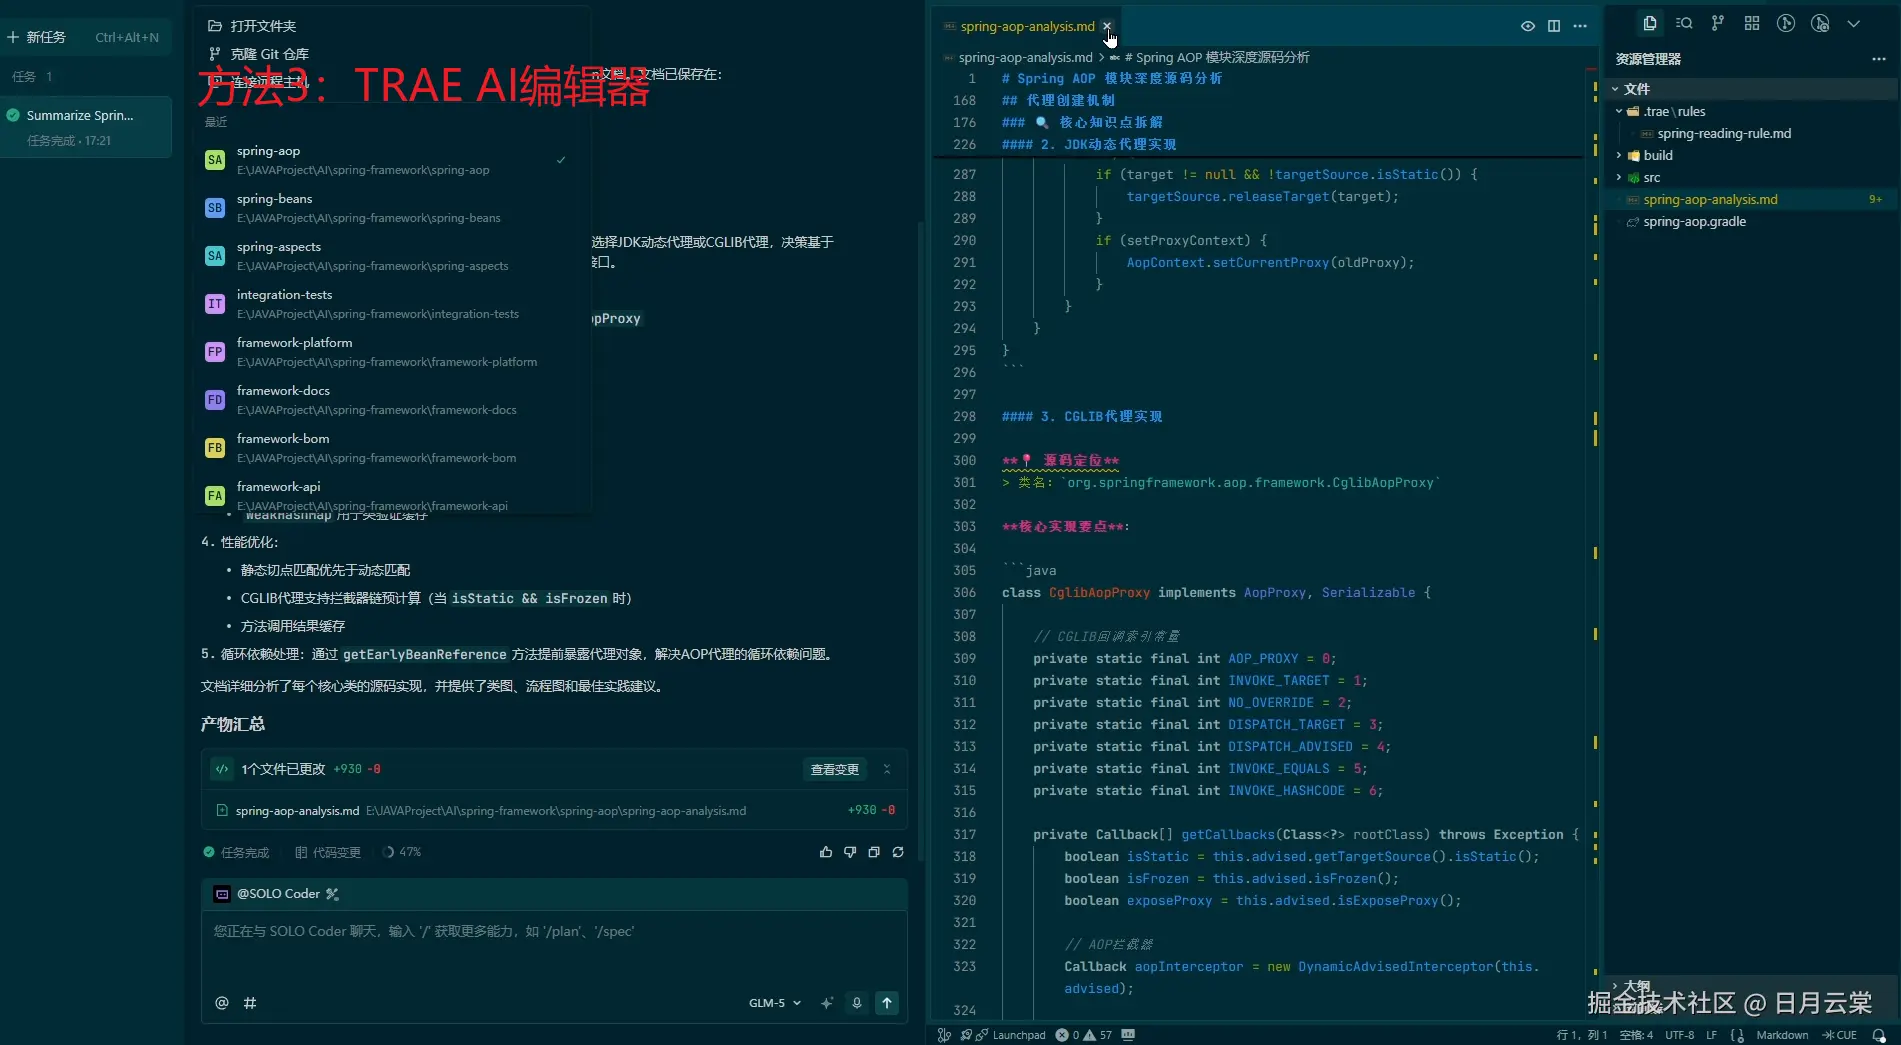The image size is (1901, 1045).
Task: Click the thumbs down feedback icon
Action: point(849,852)
